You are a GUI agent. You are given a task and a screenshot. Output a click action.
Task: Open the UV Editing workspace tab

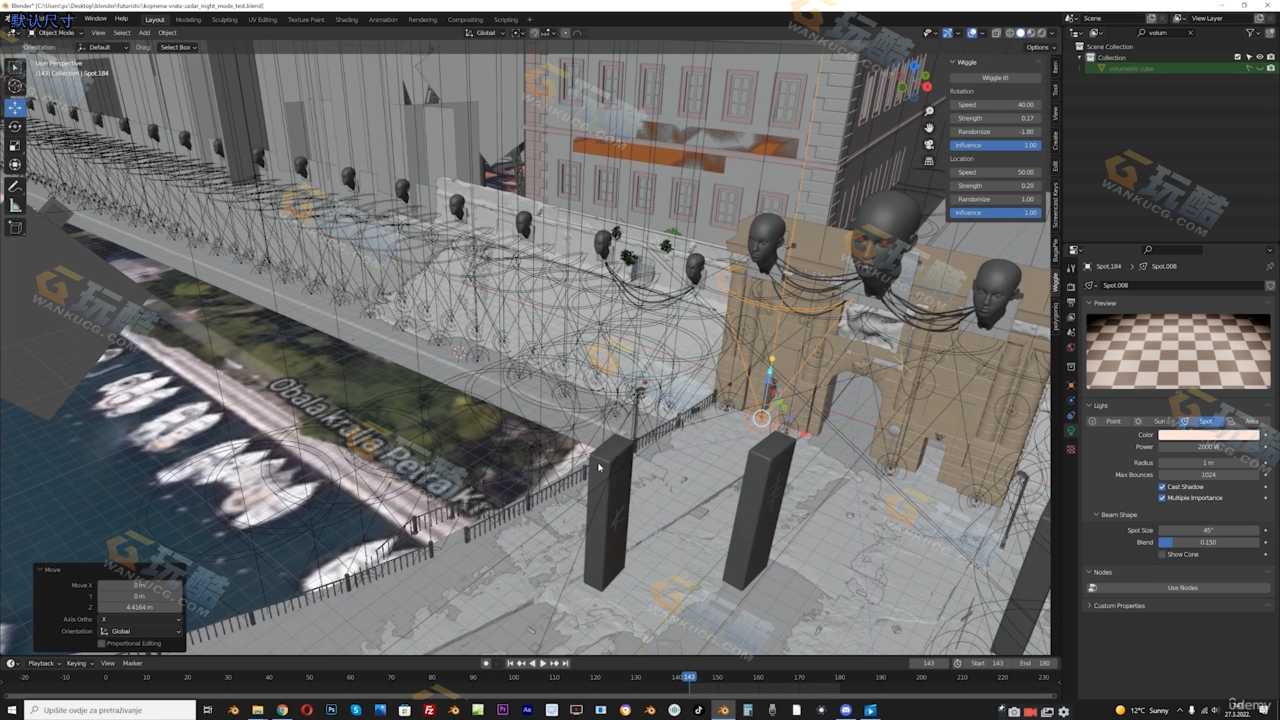coord(262,19)
